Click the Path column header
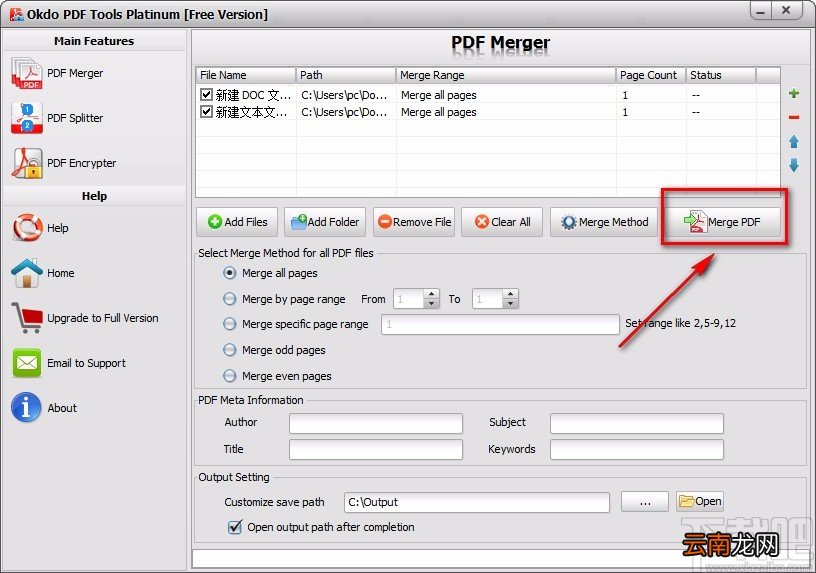Screen dimensions: 816x573 tap(346, 75)
